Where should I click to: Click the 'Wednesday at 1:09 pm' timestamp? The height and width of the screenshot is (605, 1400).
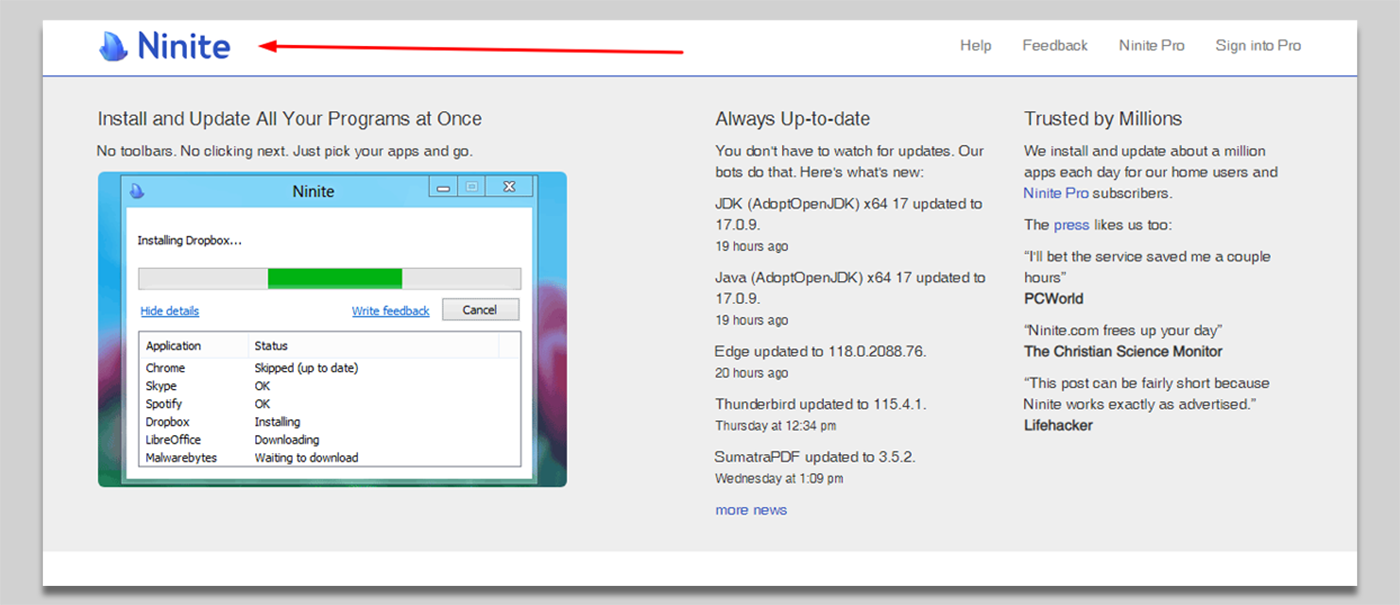(x=779, y=479)
